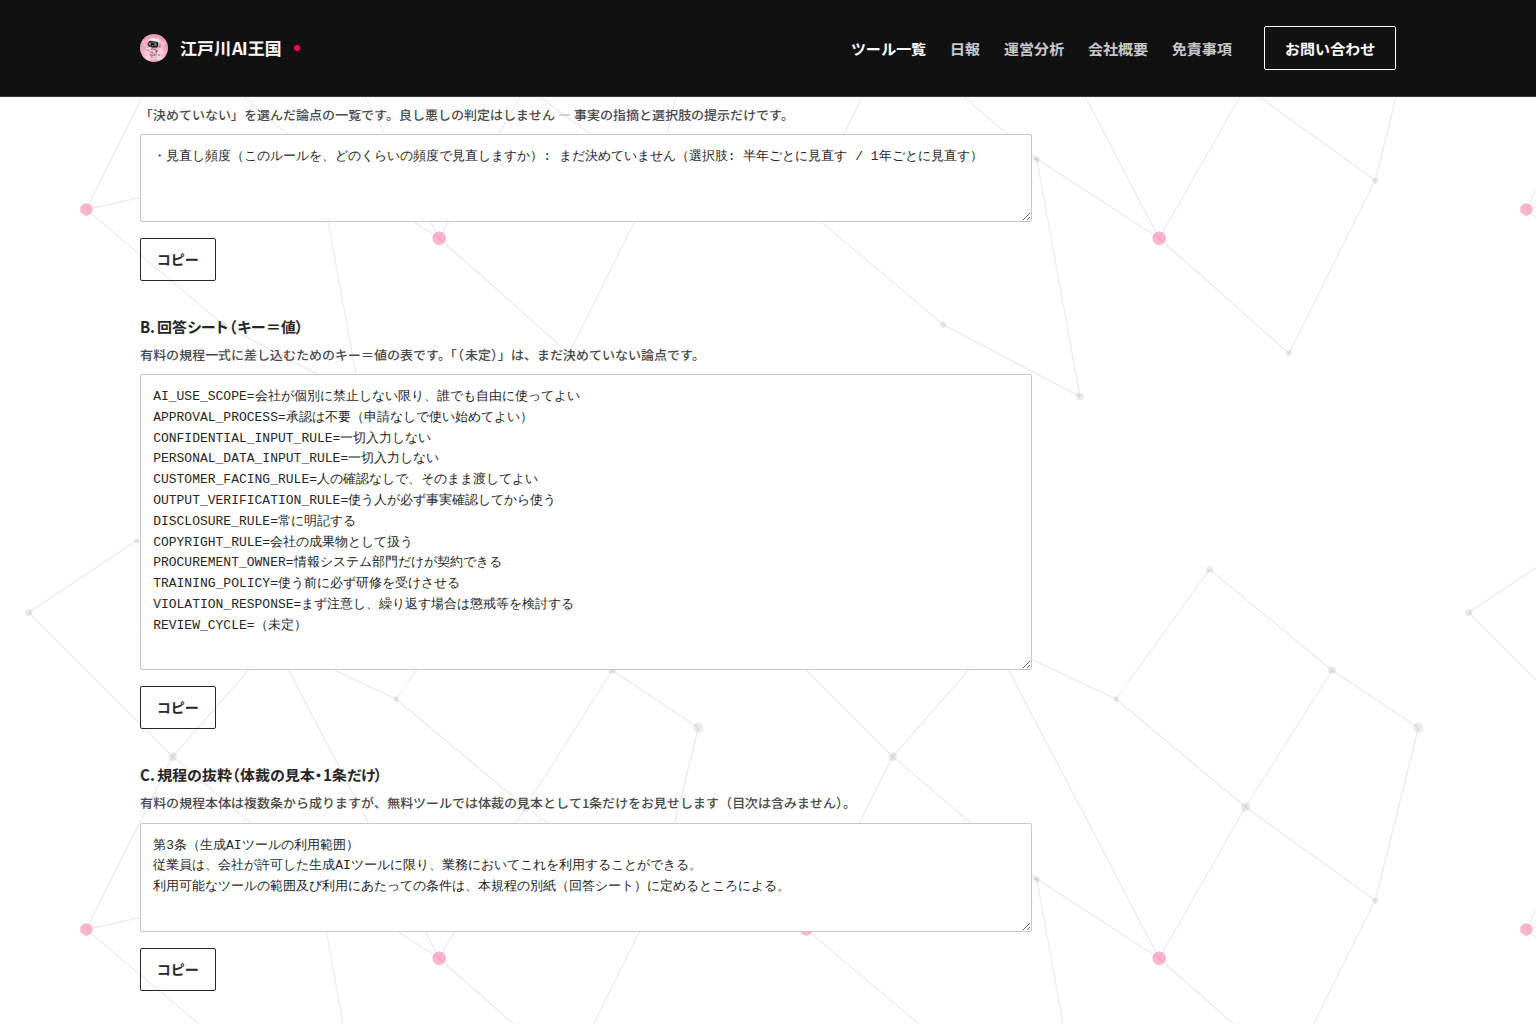Image resolution: width=1536 pixels, height=1024 pixels.
Task: Click the TRAINING_POLICY line
Action: (306, 583)
